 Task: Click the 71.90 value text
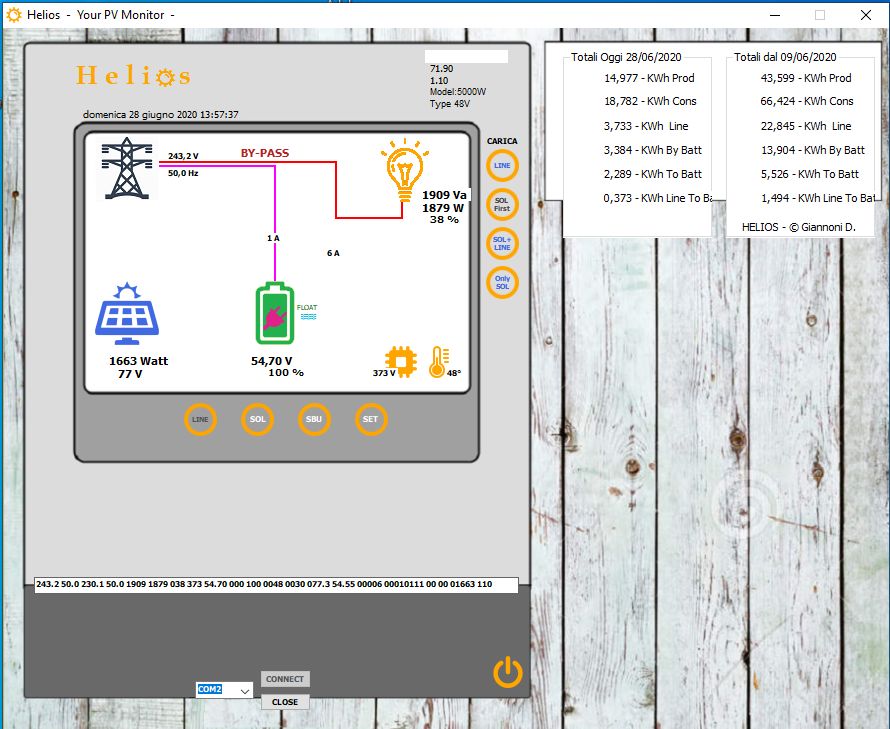(x=441, y=69)
